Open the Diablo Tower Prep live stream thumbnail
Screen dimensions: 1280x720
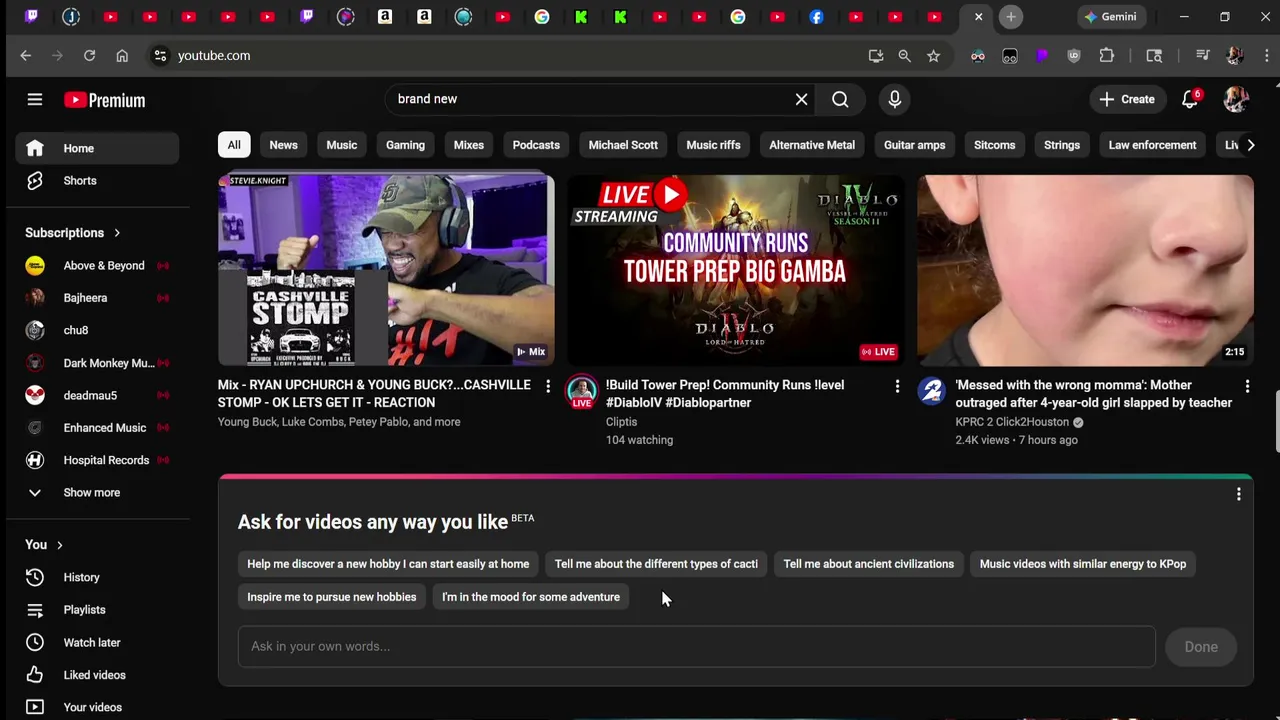pos(736,270)
